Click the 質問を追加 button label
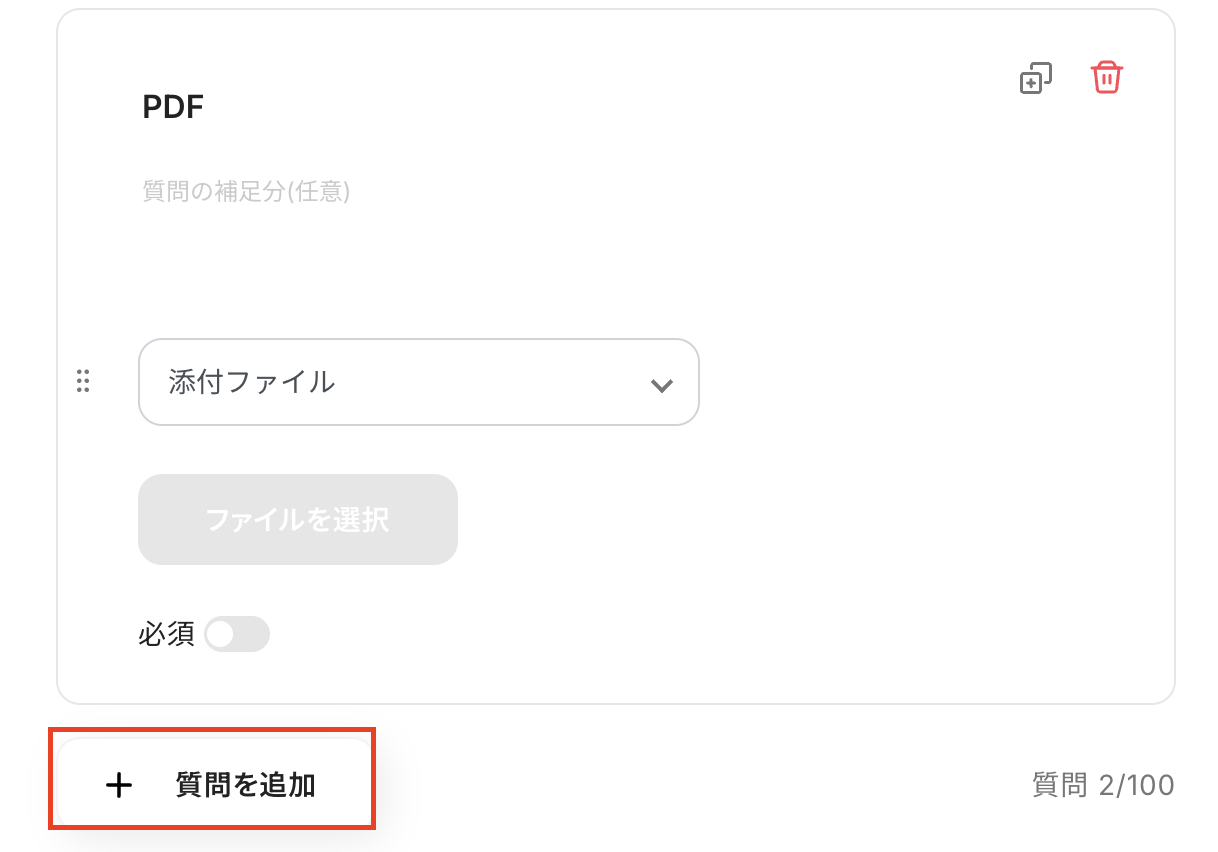Viewport: 1218px width, 852px height. click(x=245, y=785)
